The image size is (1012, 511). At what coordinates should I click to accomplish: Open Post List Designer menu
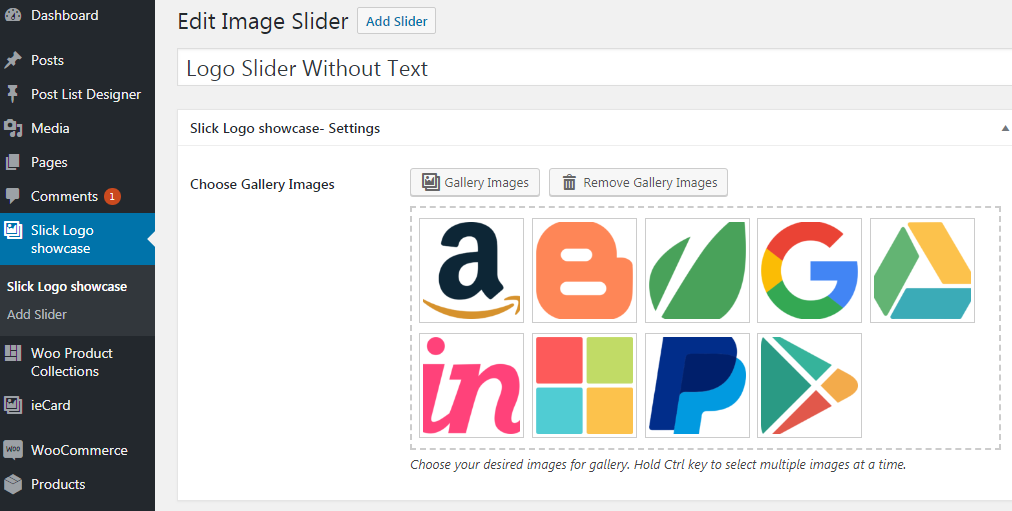[x=85, y=94]
